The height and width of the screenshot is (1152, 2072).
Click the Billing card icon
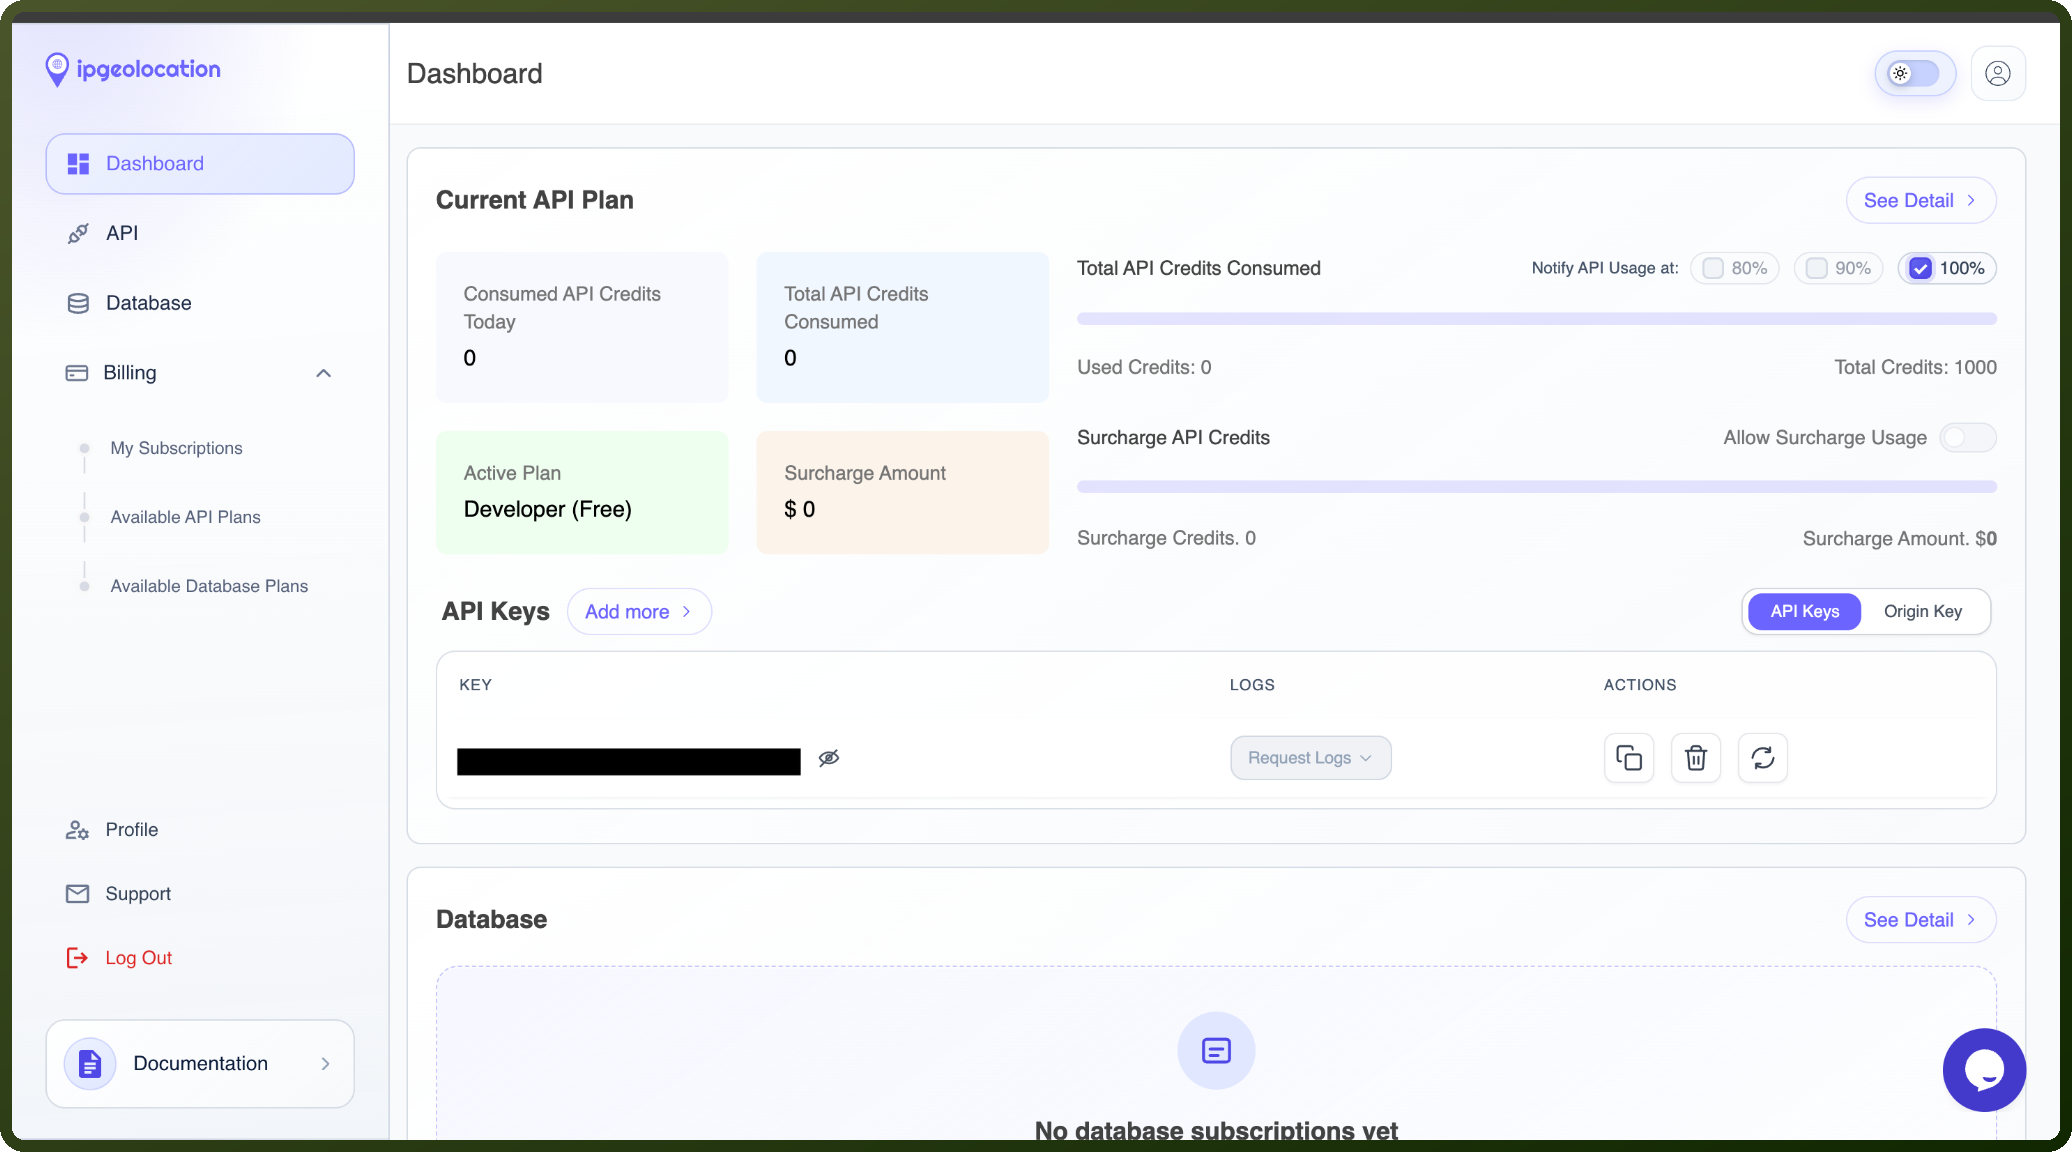[77, 373]
